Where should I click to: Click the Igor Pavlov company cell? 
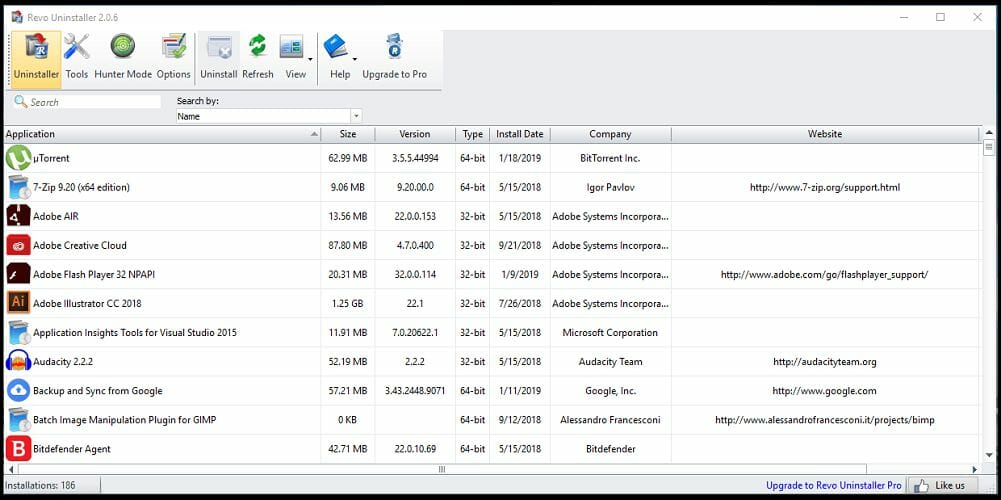610,187
